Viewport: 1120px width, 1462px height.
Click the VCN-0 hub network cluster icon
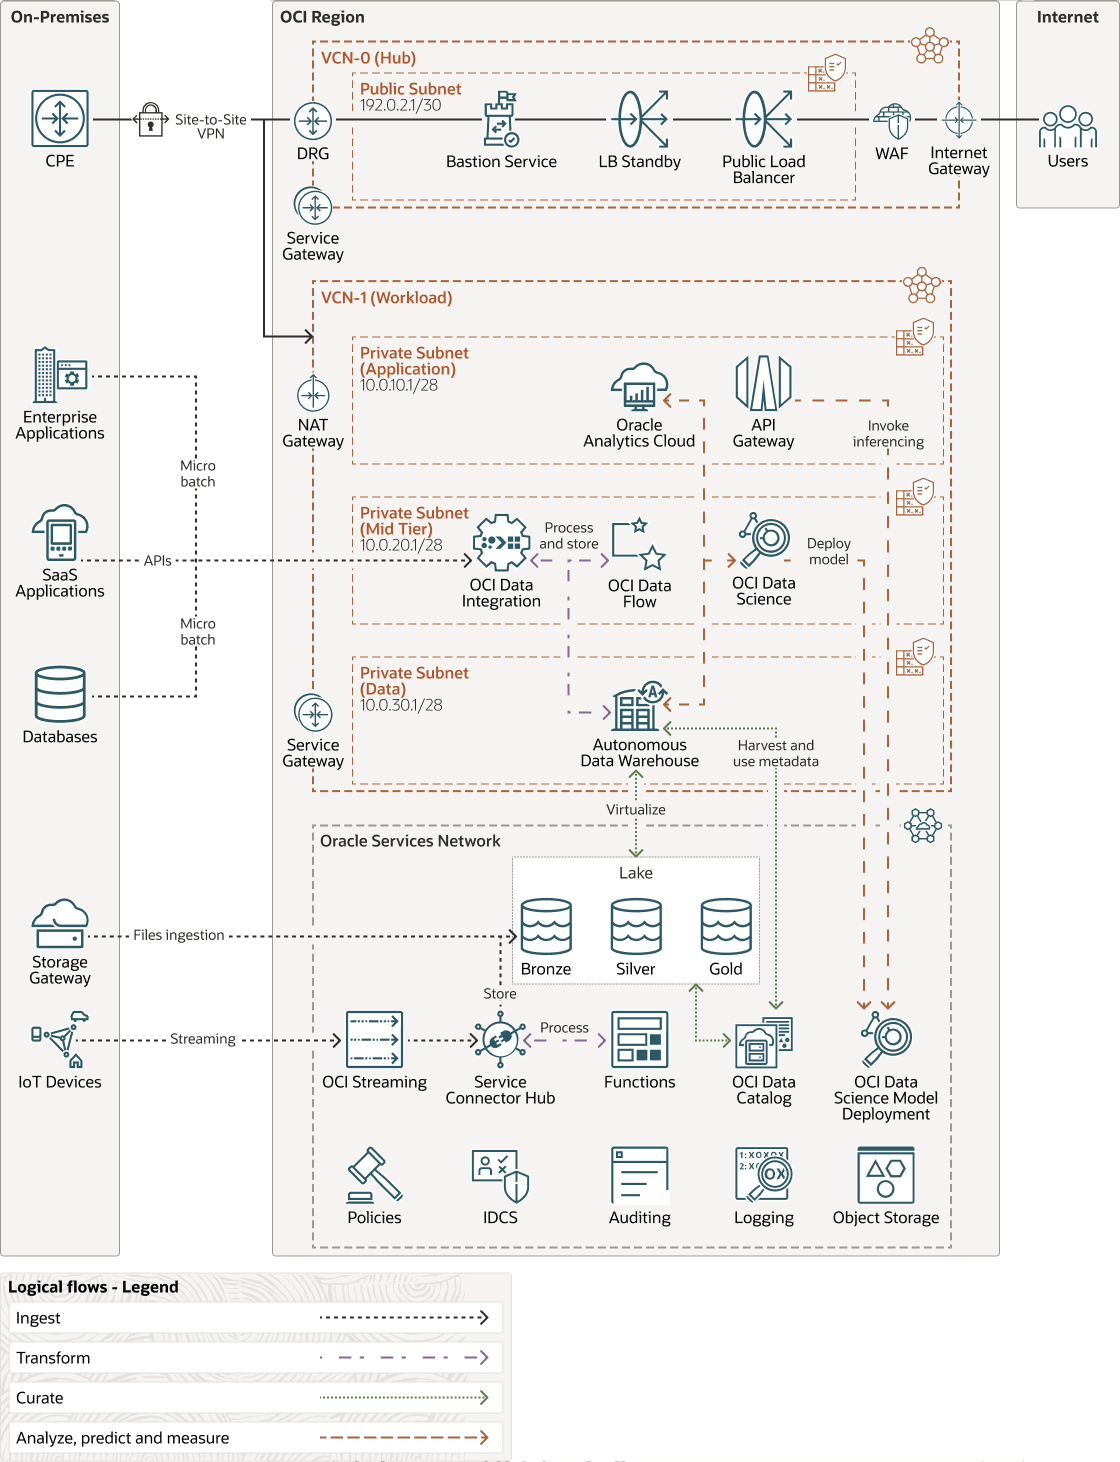930,46
